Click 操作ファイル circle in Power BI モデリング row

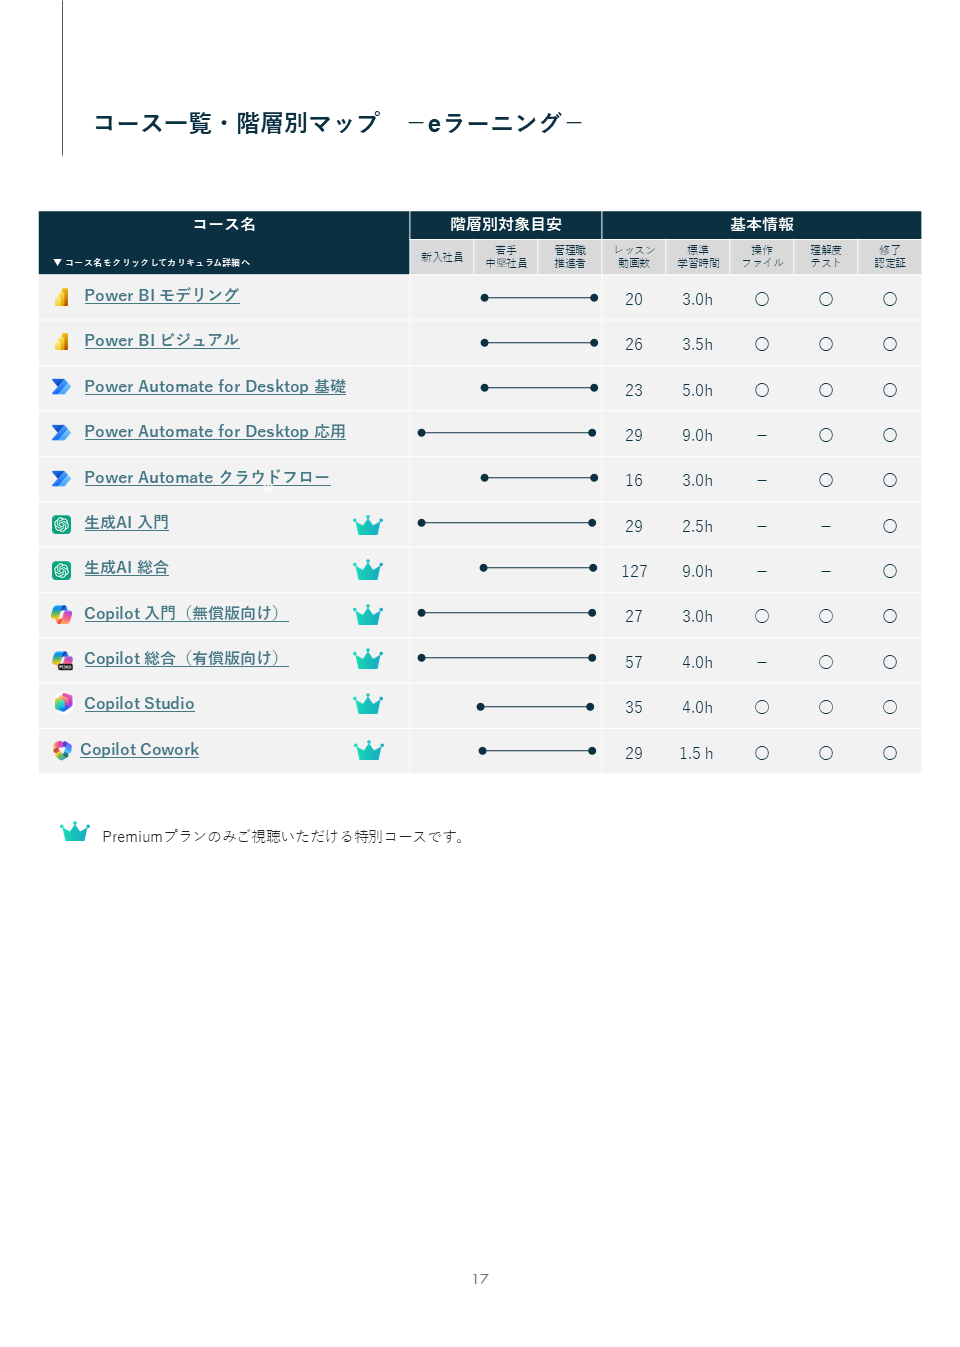762,299
